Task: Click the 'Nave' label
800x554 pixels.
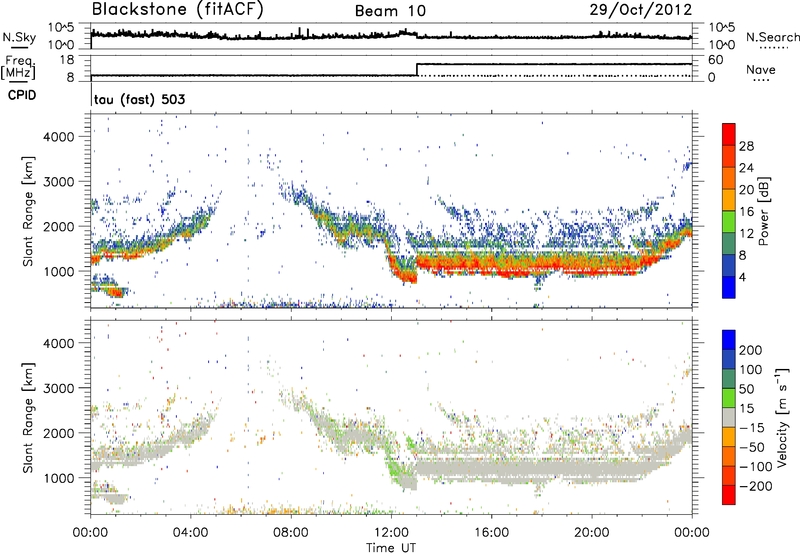Action: pyautogui.click(x=761, y=69)
